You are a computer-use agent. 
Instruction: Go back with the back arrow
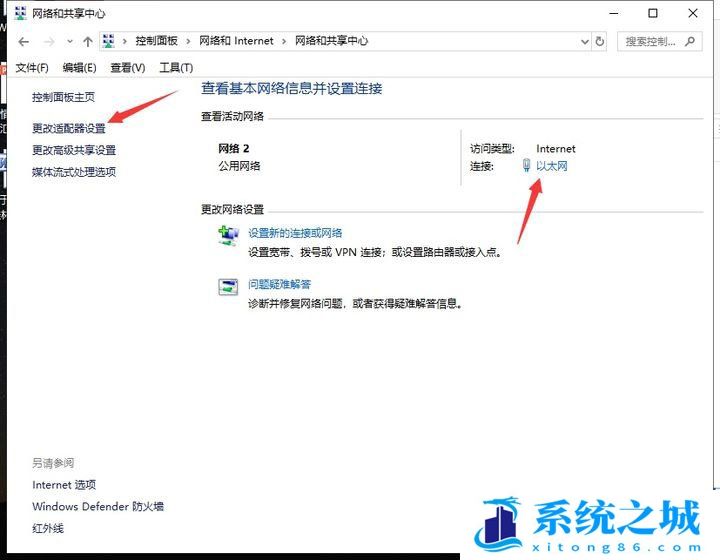tap(24, 42)
